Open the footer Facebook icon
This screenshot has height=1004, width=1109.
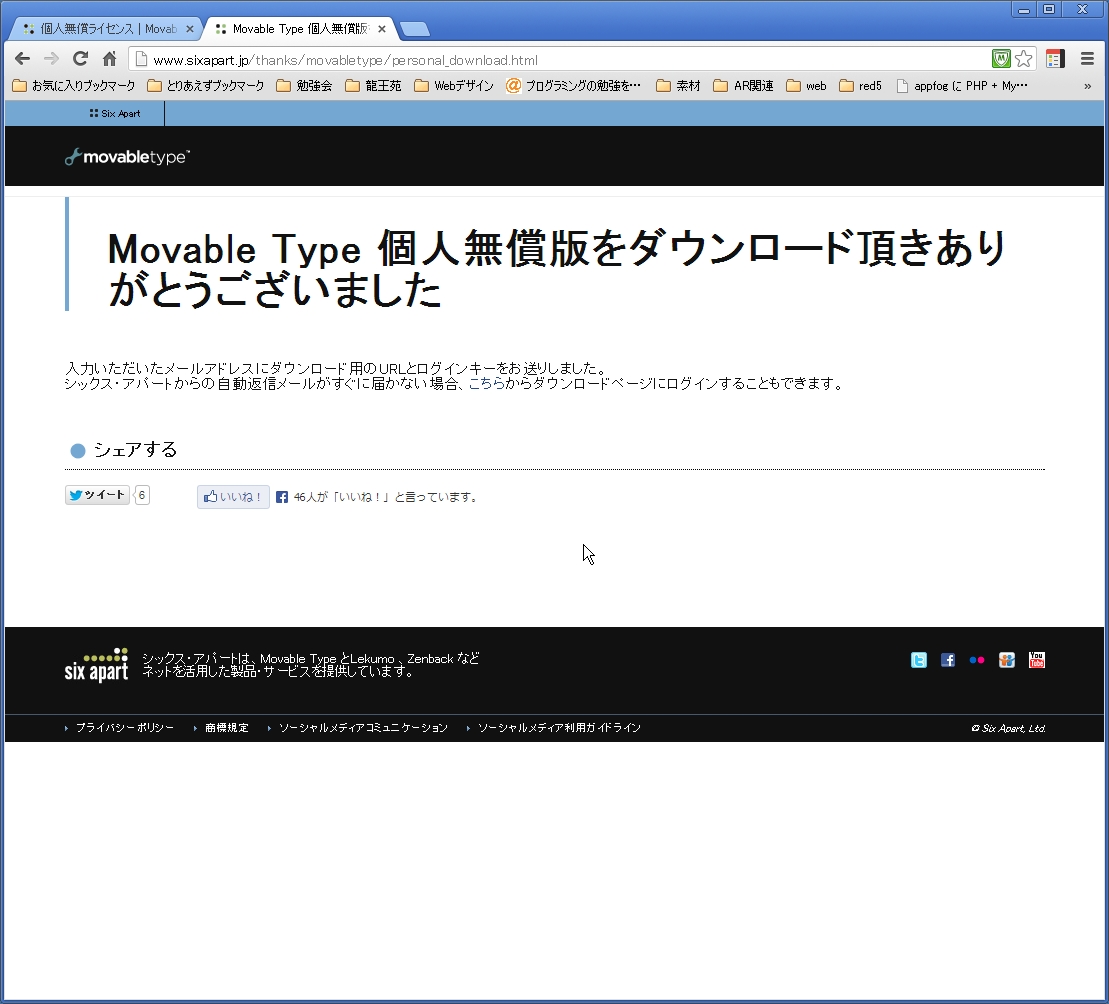948,660
